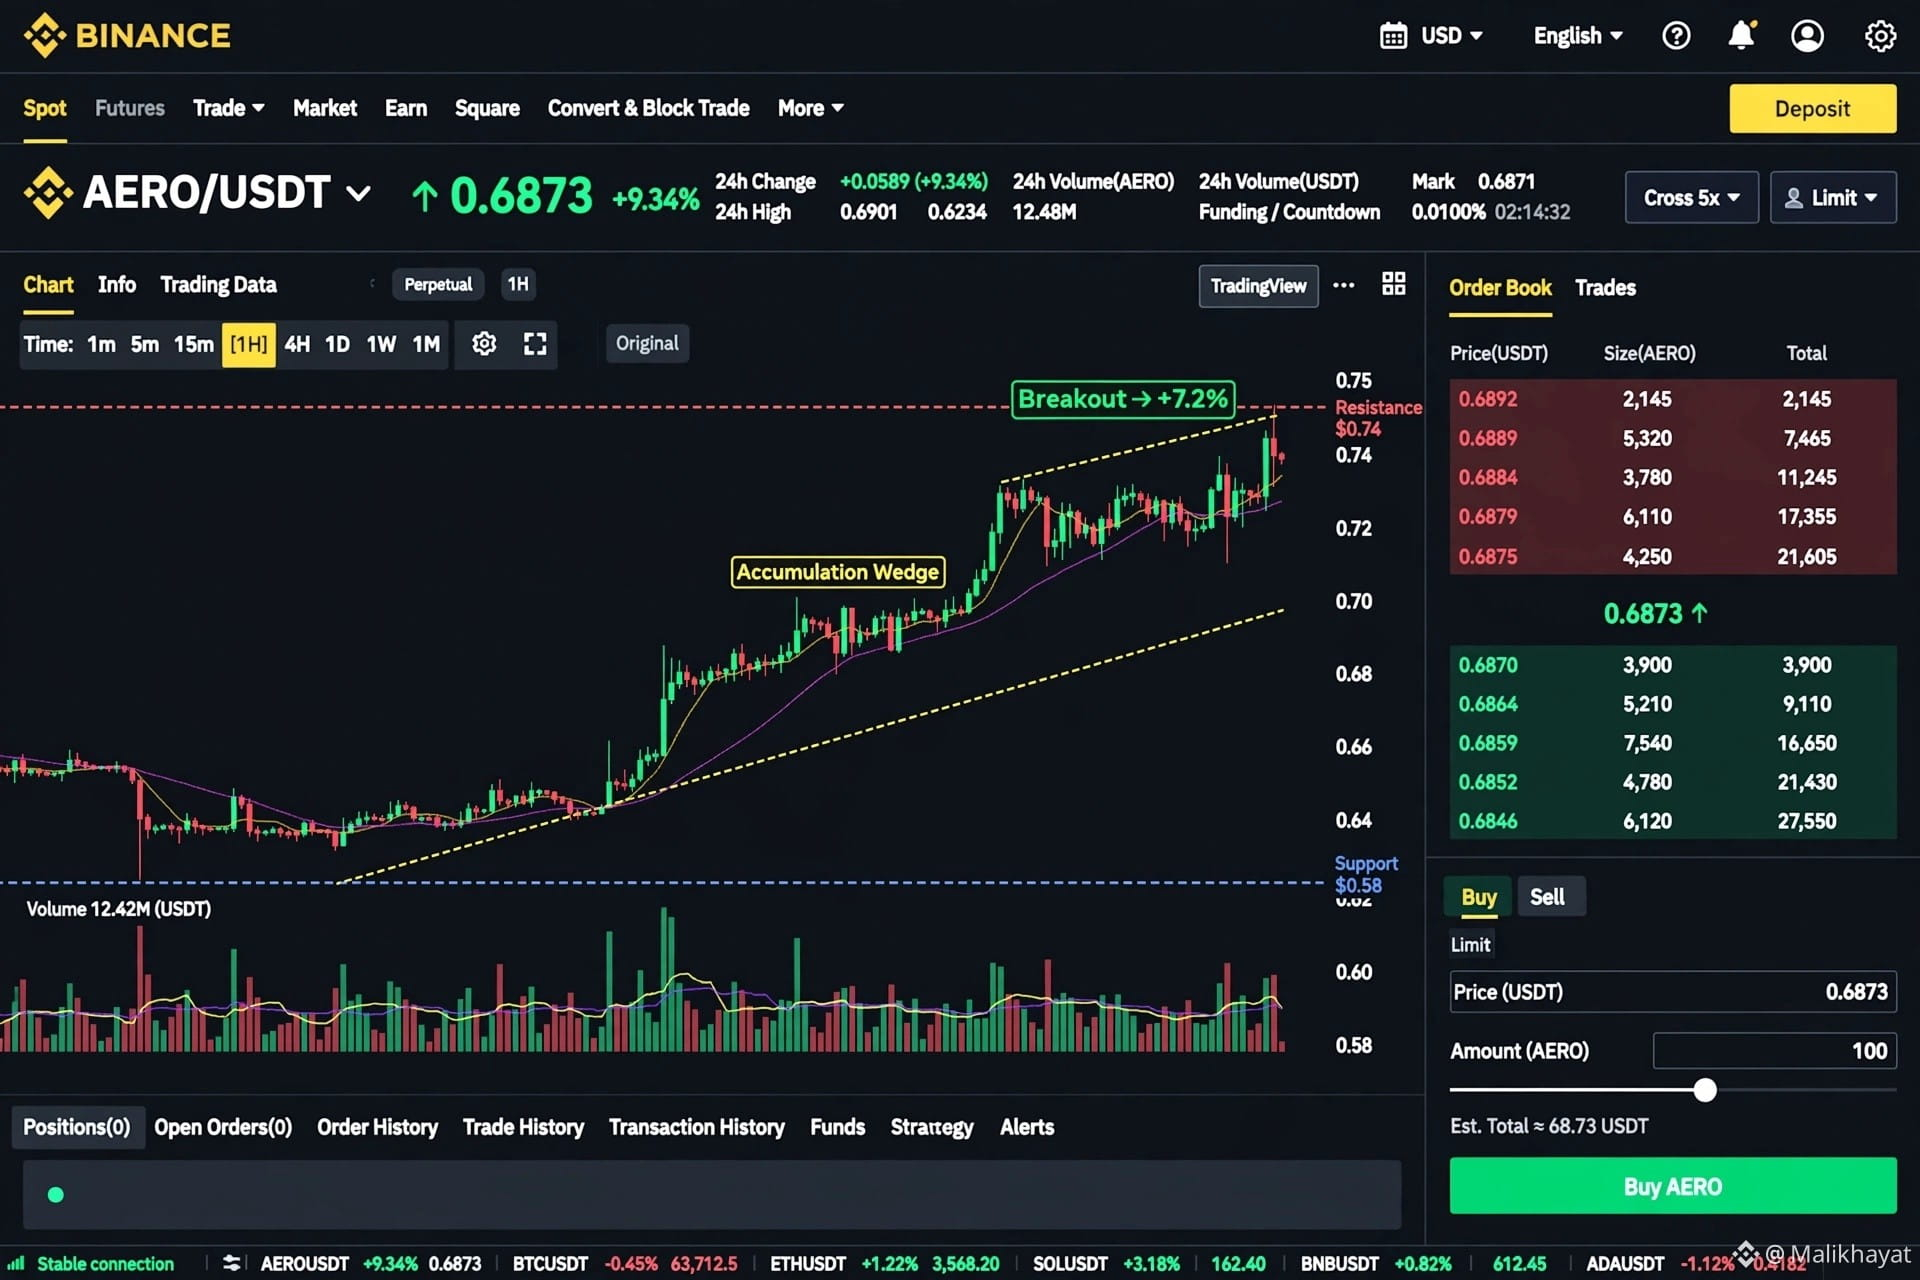1920x1280 pixels.
Task: Expand the Trade menu dropdown
Action: pos(228,108)
